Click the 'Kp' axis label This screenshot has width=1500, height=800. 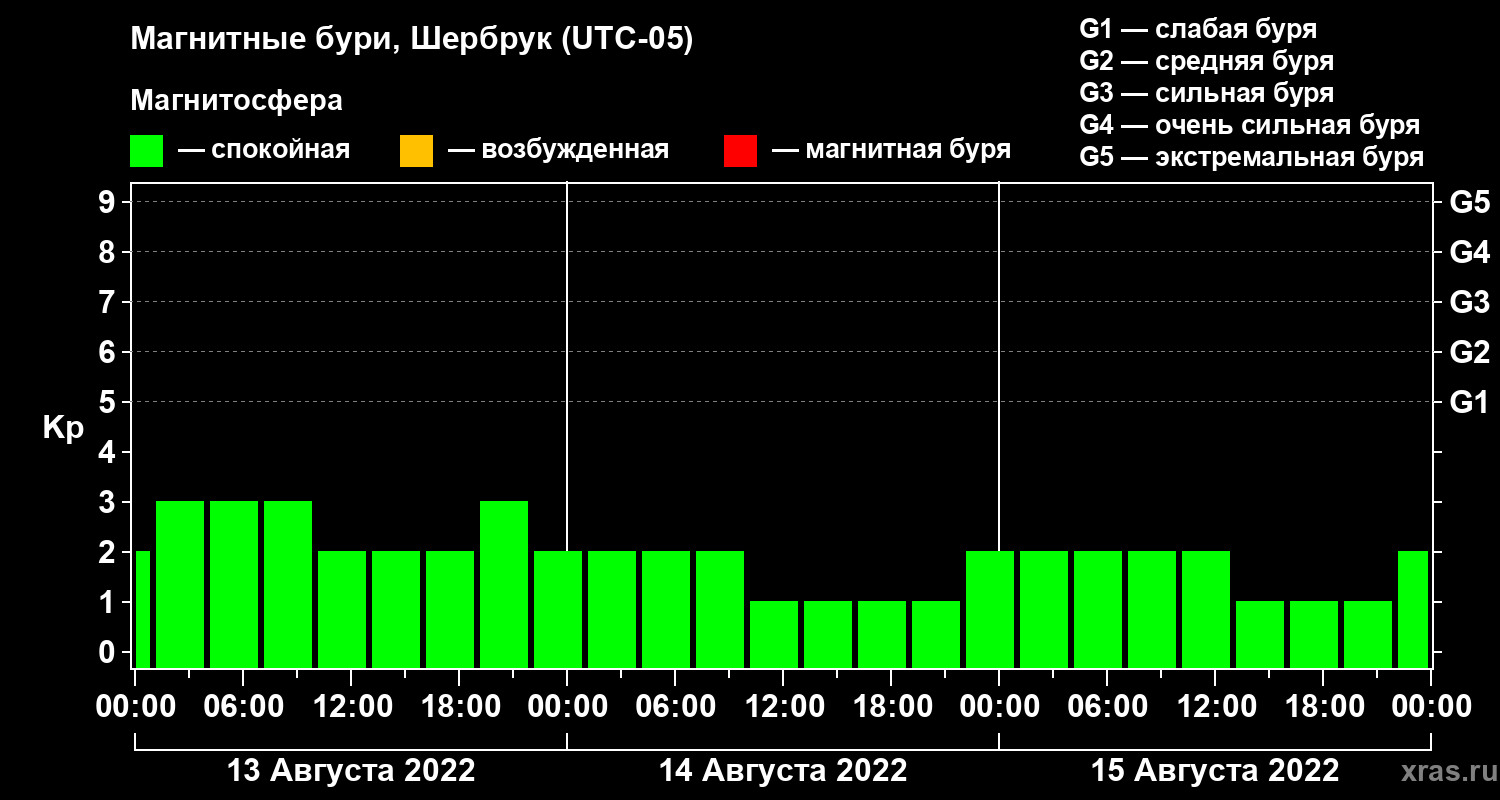(63, 427)
